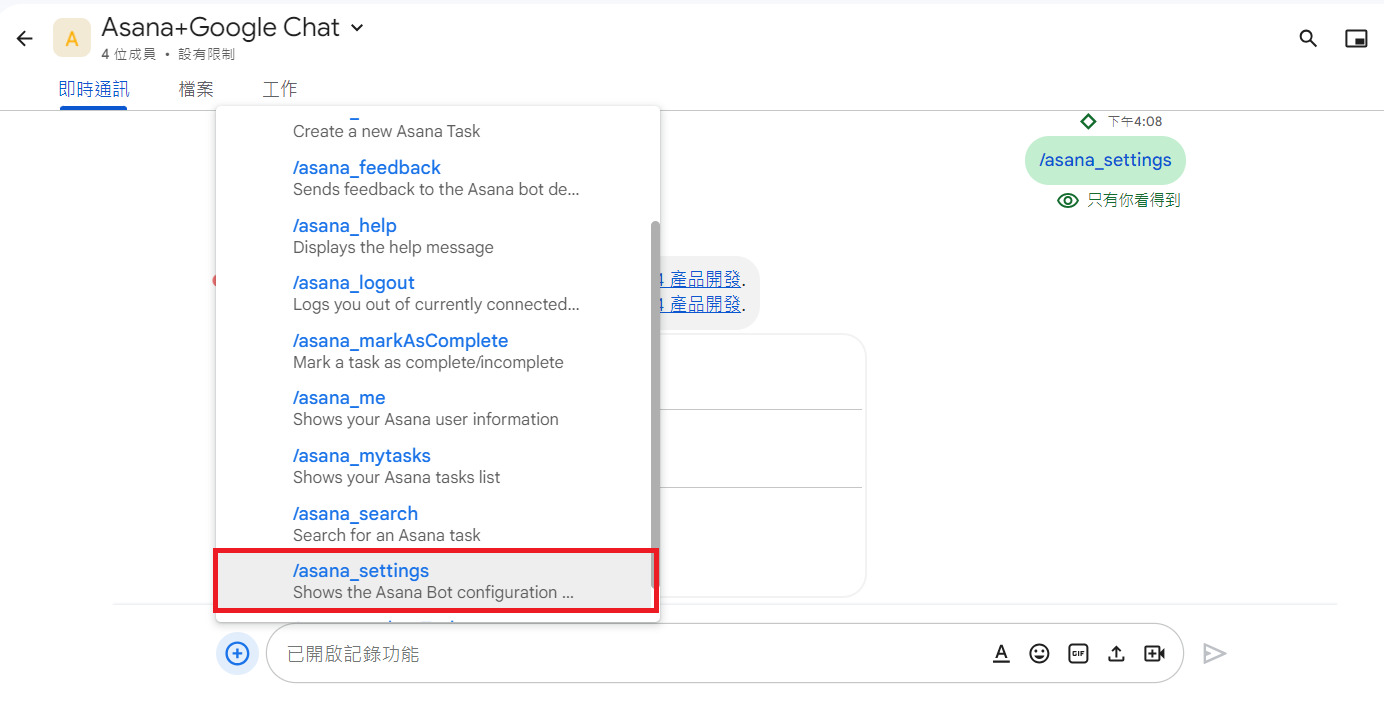Click the 4 位成員 members text
1384x705 pixels.
click(x=129, y=54)
